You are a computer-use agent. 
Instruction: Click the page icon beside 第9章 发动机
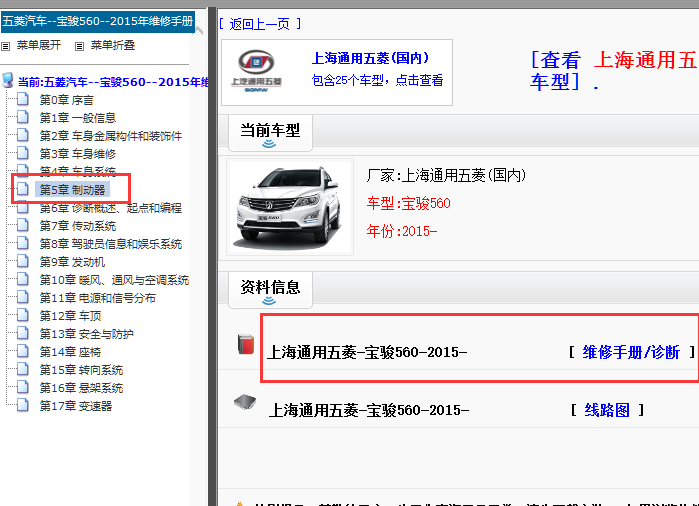(23, 261)
